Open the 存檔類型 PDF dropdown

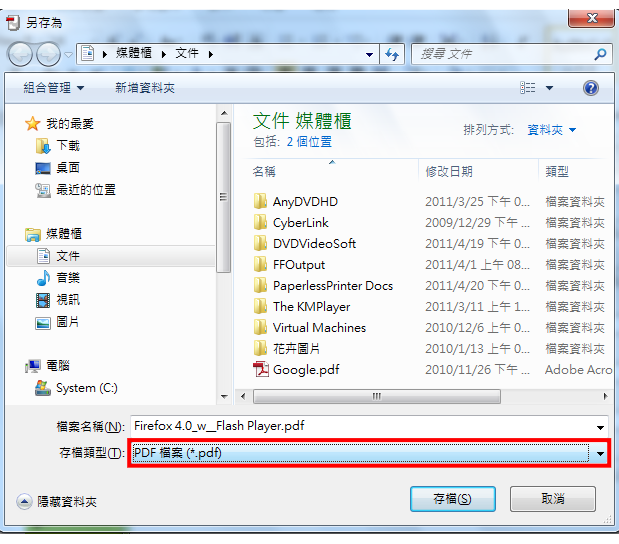[369, 453]
